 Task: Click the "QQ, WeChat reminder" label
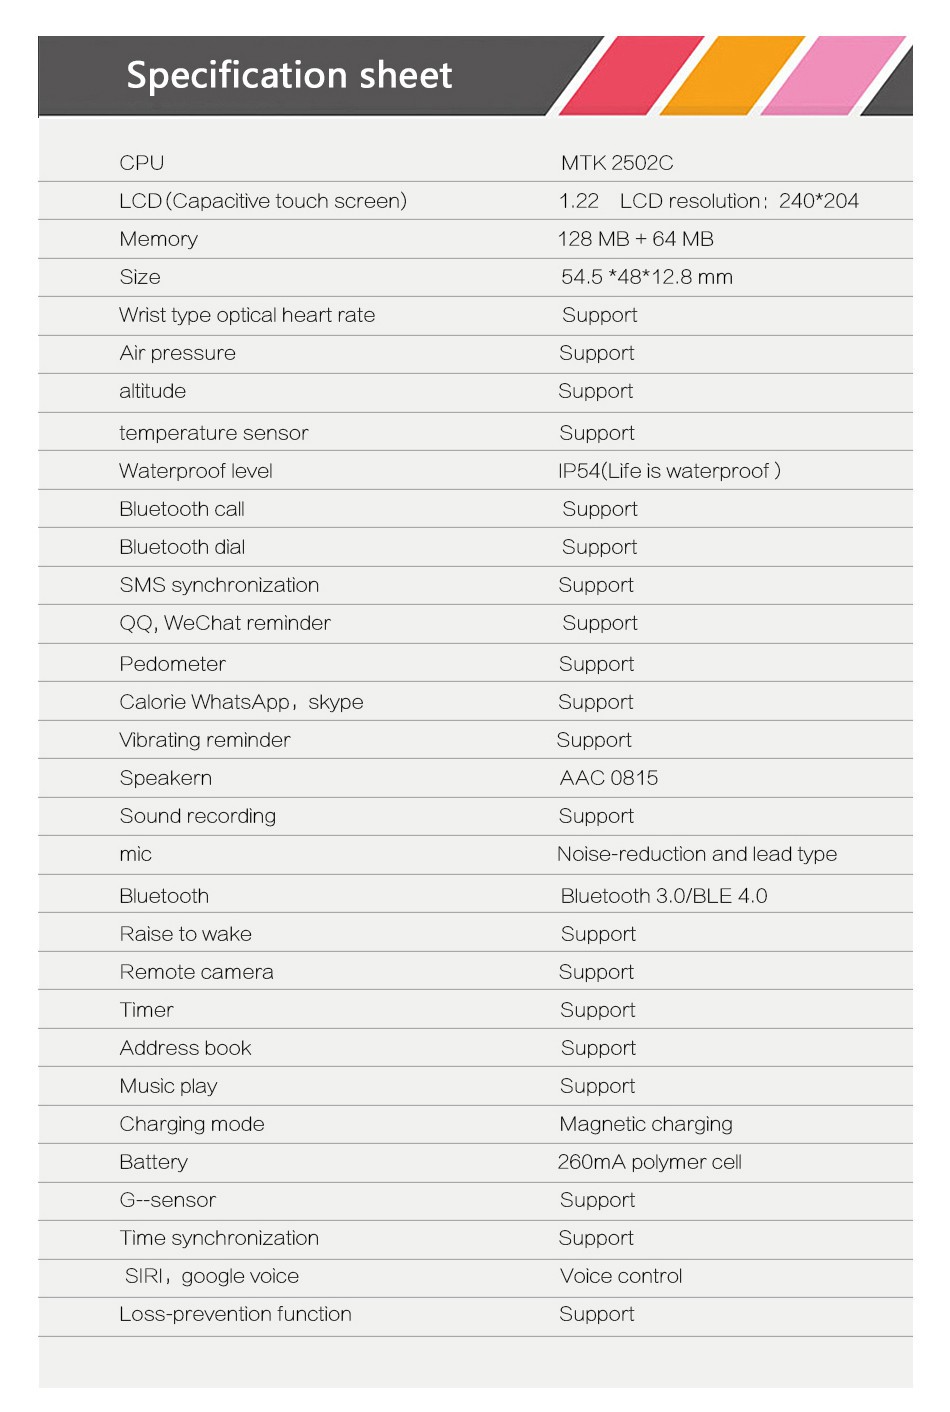point(225,623)
